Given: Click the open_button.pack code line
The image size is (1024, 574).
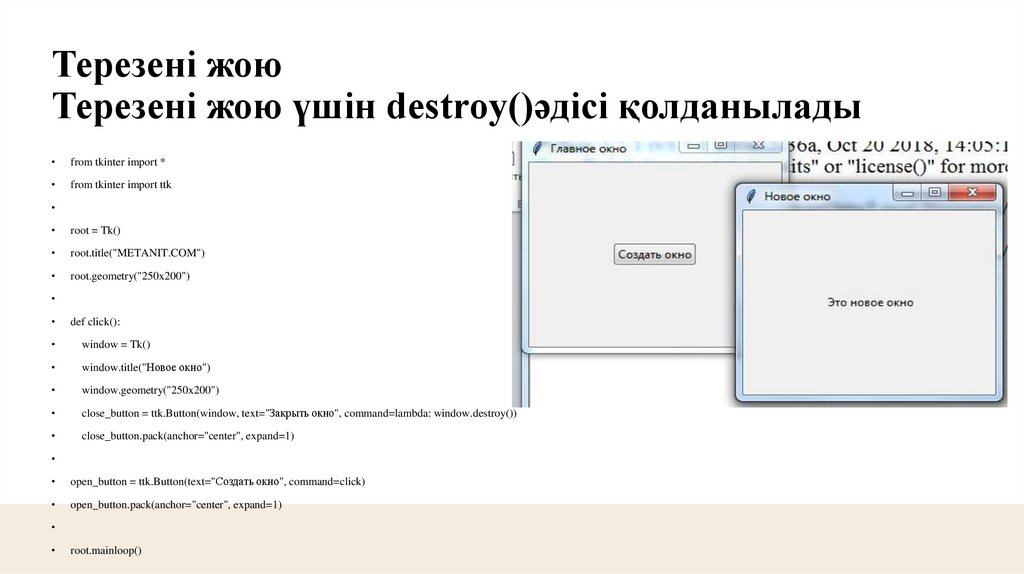Looking at the screenshot, I should [176, 504].
